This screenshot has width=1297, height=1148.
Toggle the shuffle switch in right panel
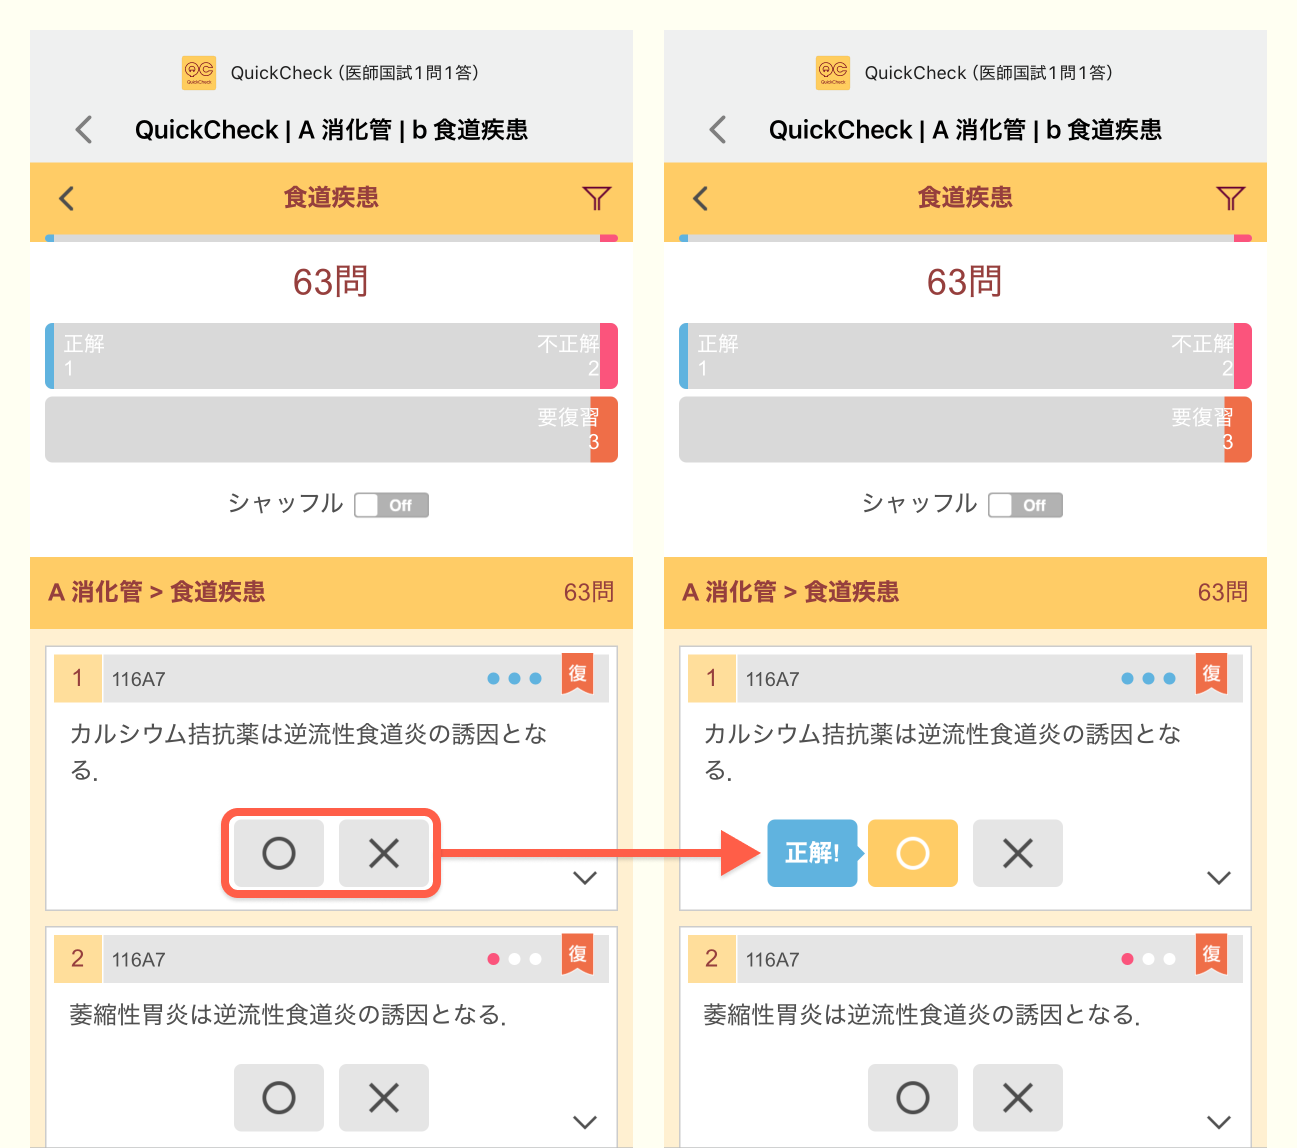click(1026, 505)
